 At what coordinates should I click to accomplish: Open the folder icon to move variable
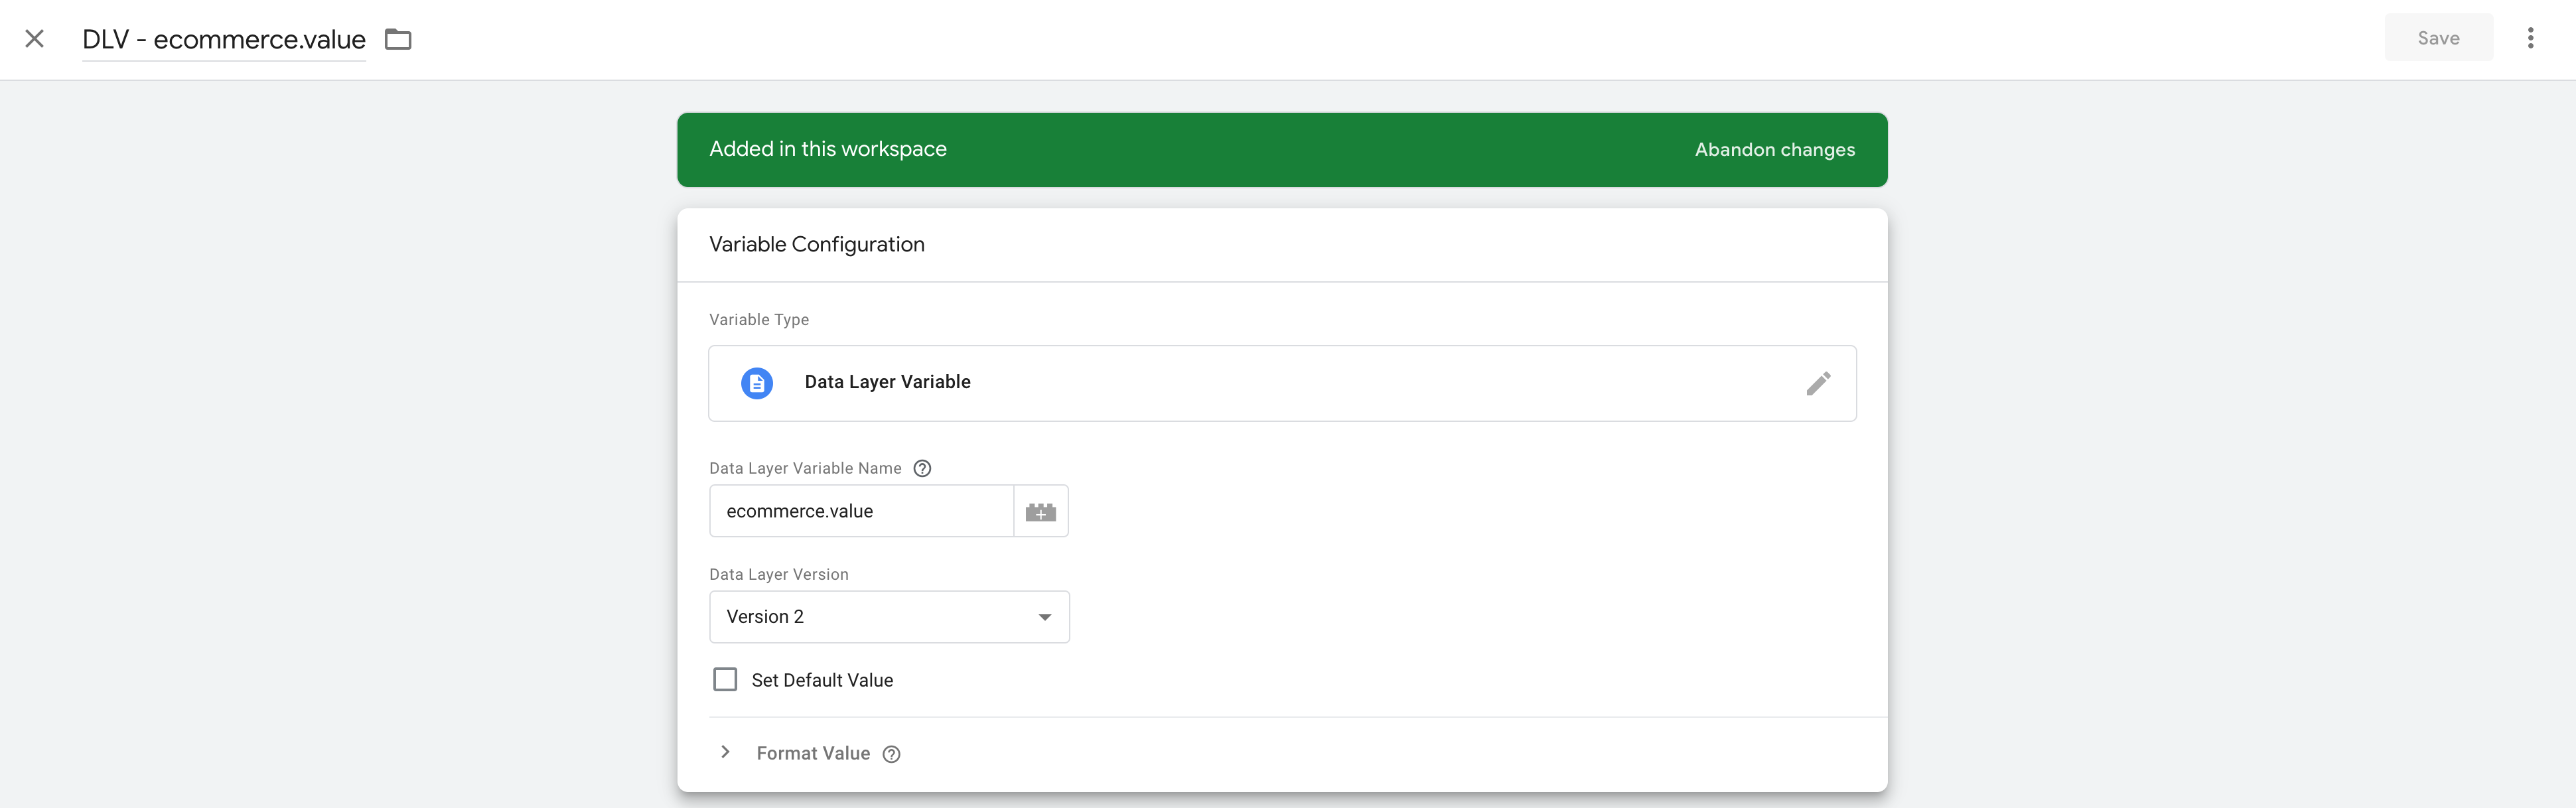click(x=398, y=39)
